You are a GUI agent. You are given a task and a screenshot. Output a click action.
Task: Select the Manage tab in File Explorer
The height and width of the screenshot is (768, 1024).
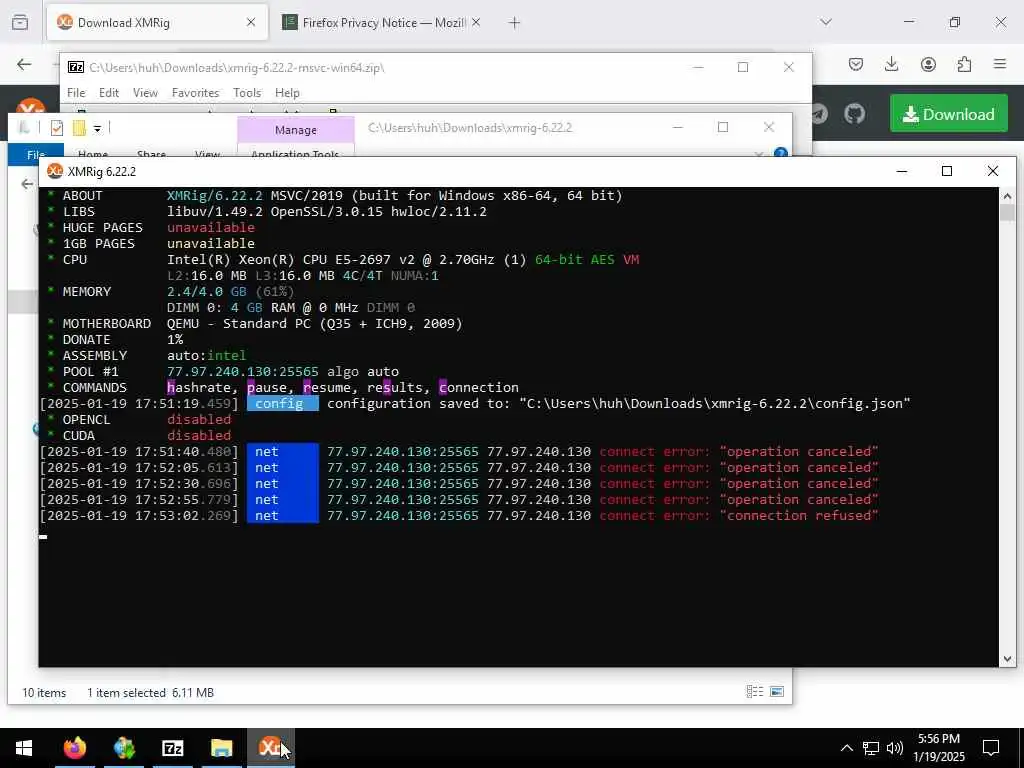coord(296,130)
